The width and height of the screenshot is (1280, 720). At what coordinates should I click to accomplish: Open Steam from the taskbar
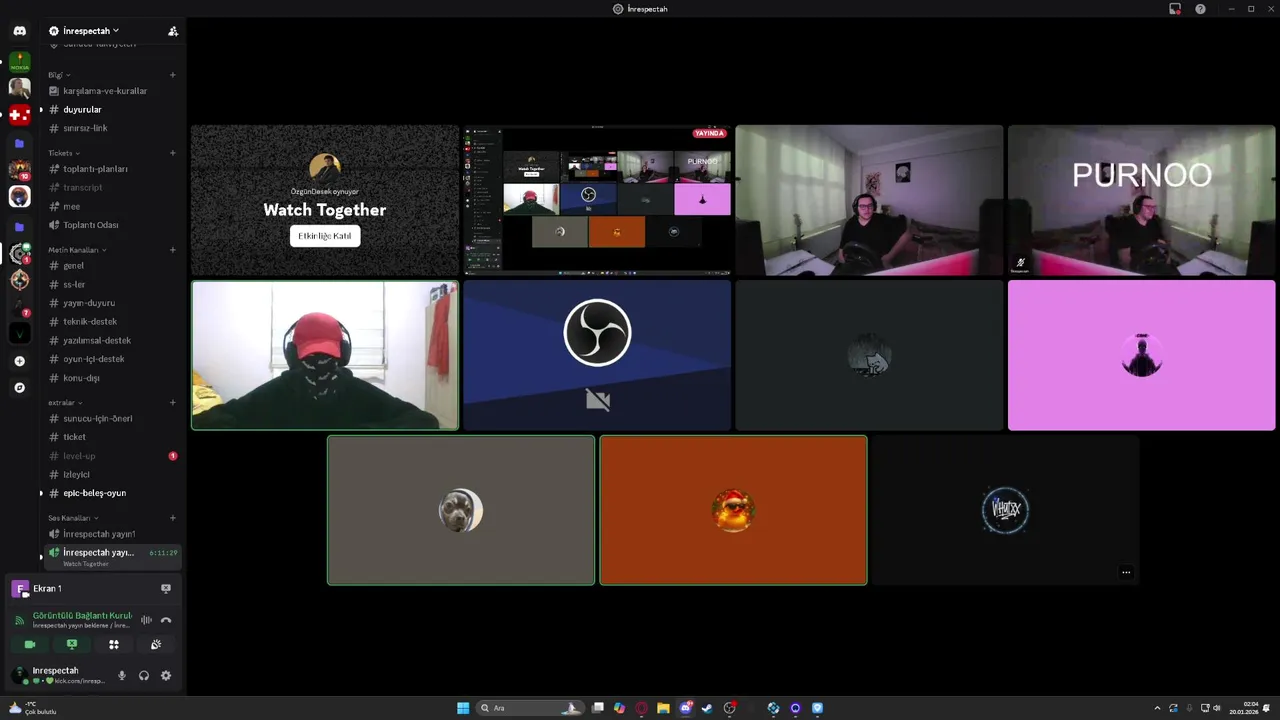[x=707, y=708]
